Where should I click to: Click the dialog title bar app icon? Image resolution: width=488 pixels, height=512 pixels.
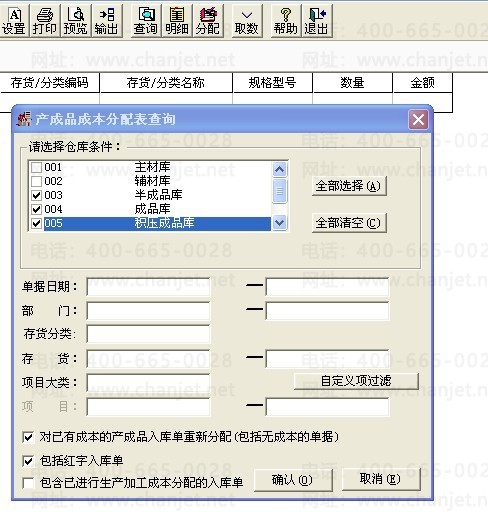click(24, 119)
